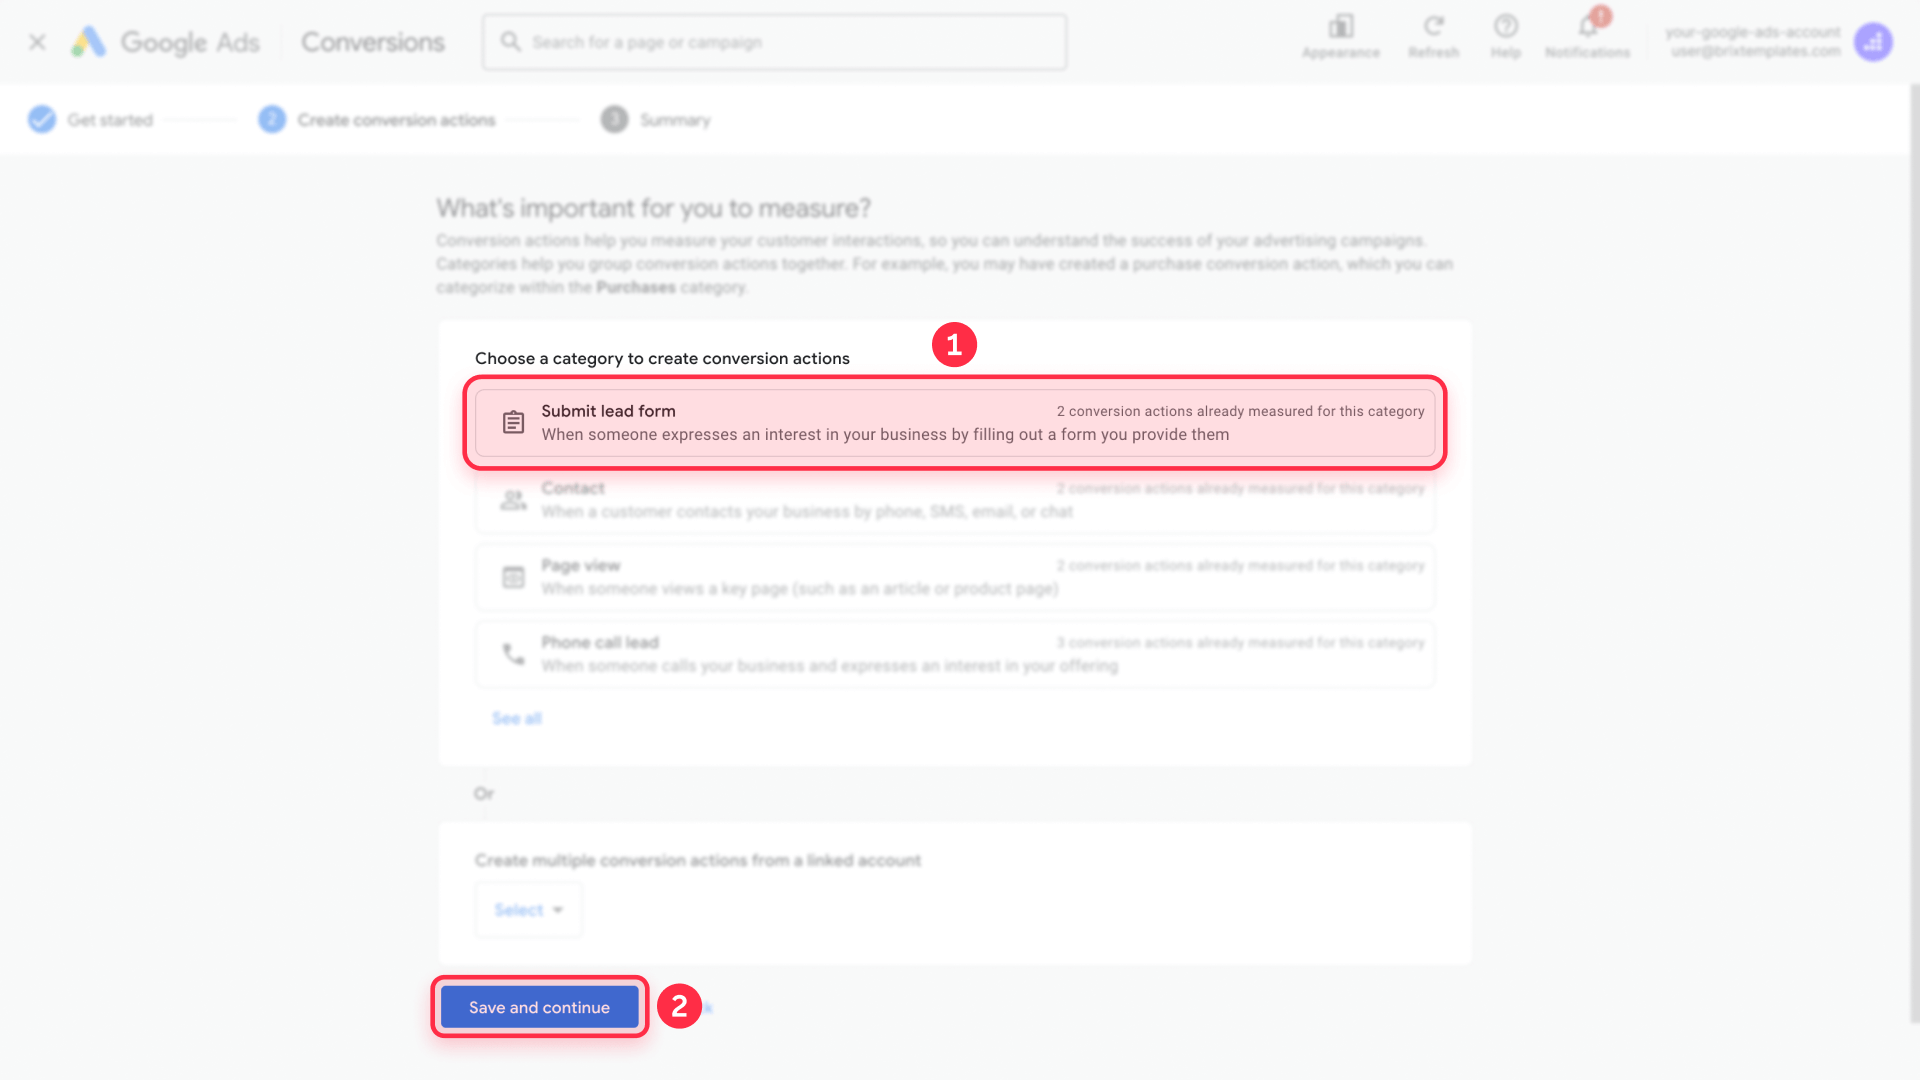Viewport: 1920px width, 1080px height.
Task: Select the Phone call lead category
Action: point(954,654)
